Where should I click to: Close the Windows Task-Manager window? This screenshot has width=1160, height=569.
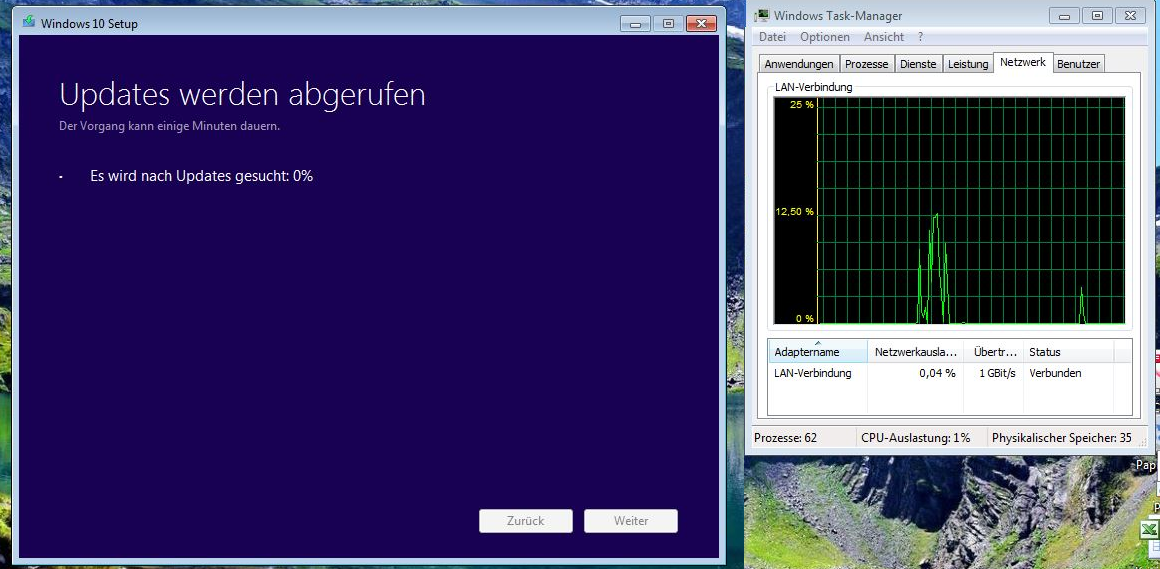point(1130,15)
